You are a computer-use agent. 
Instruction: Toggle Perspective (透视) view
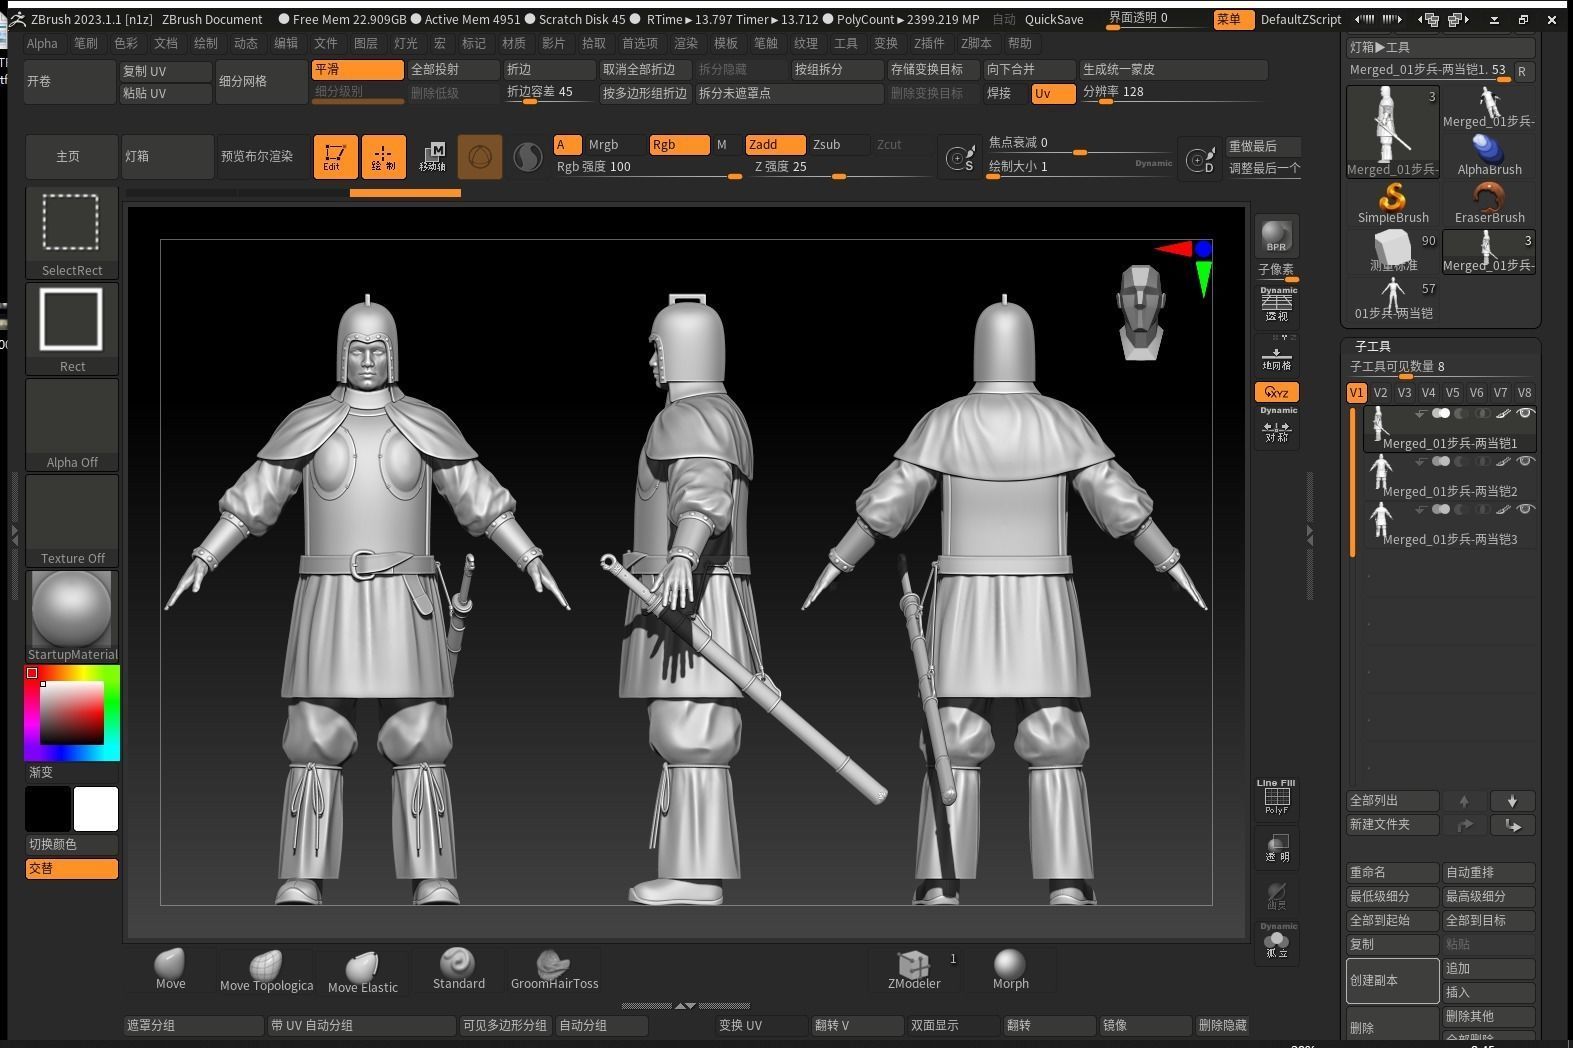(x=1277, y=305)
